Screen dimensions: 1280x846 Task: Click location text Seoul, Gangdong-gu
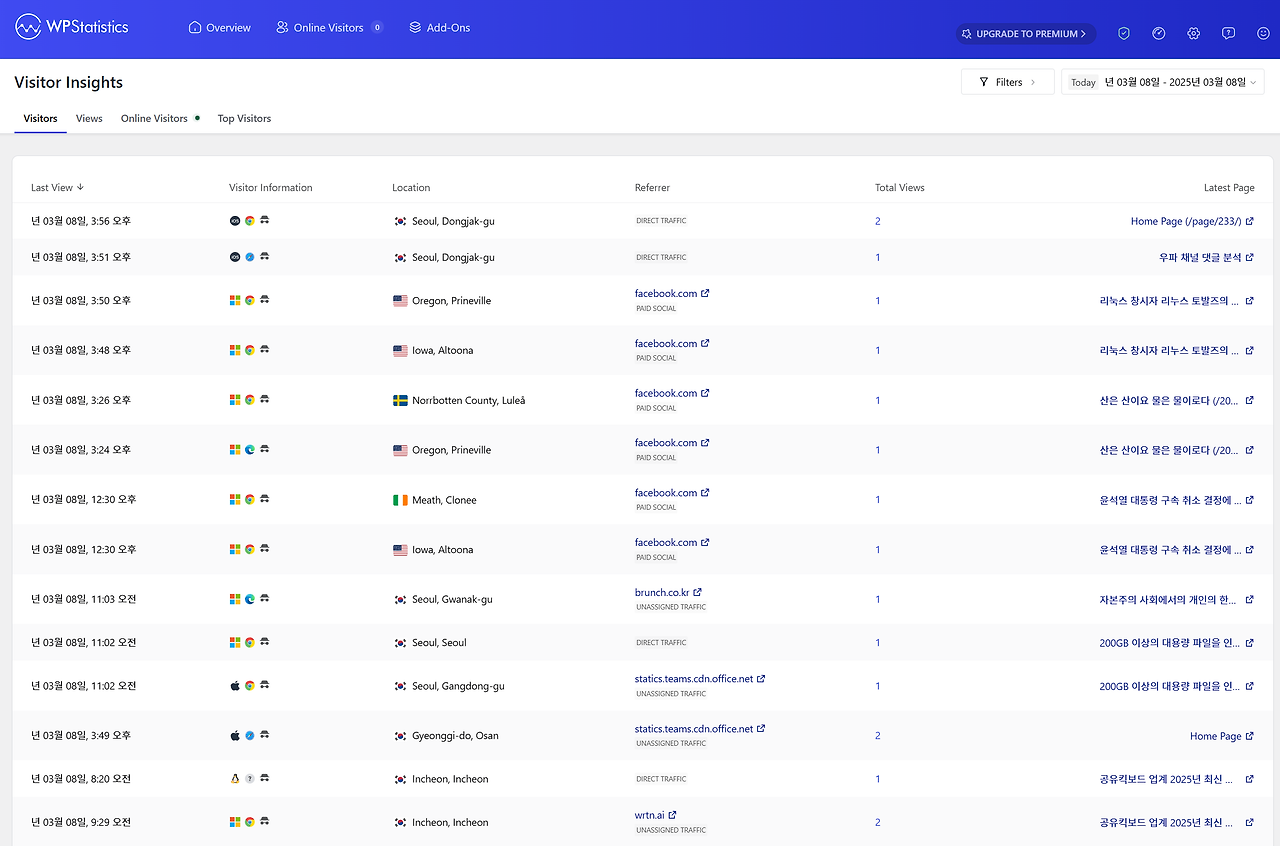pos(458,686)
